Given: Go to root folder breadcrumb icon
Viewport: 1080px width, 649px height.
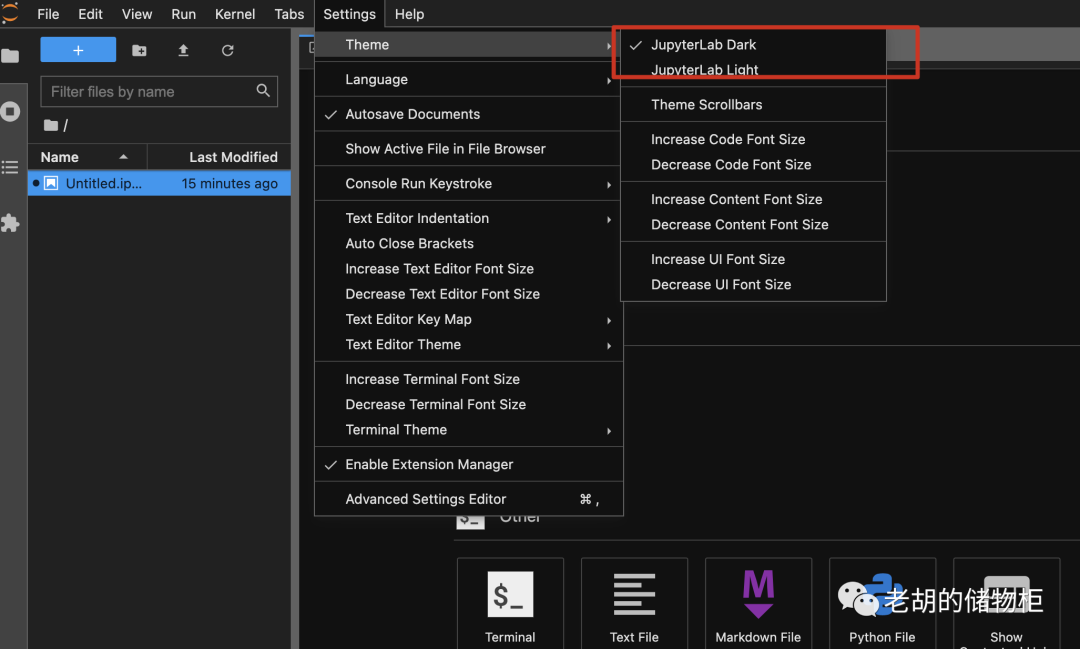Looking at the screenshot, I should tap(51, 125).
